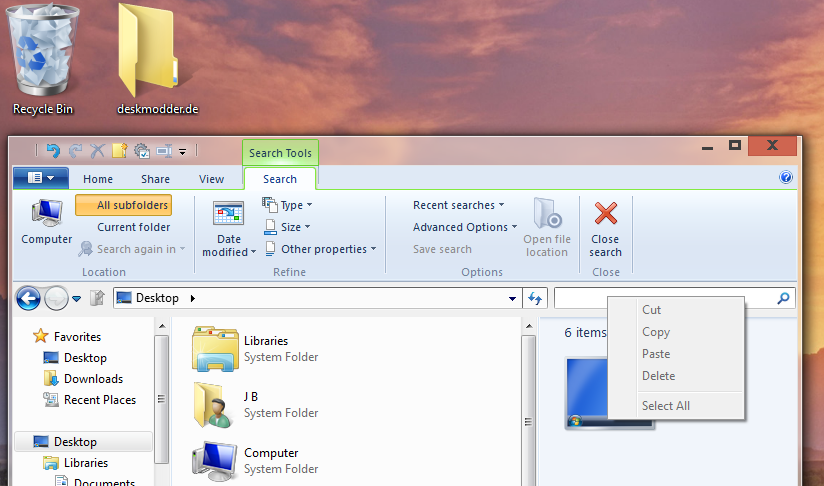Click the navigation pane scrollbar up arrow
This screenshot has height=486, width=824.
[162, 326]
